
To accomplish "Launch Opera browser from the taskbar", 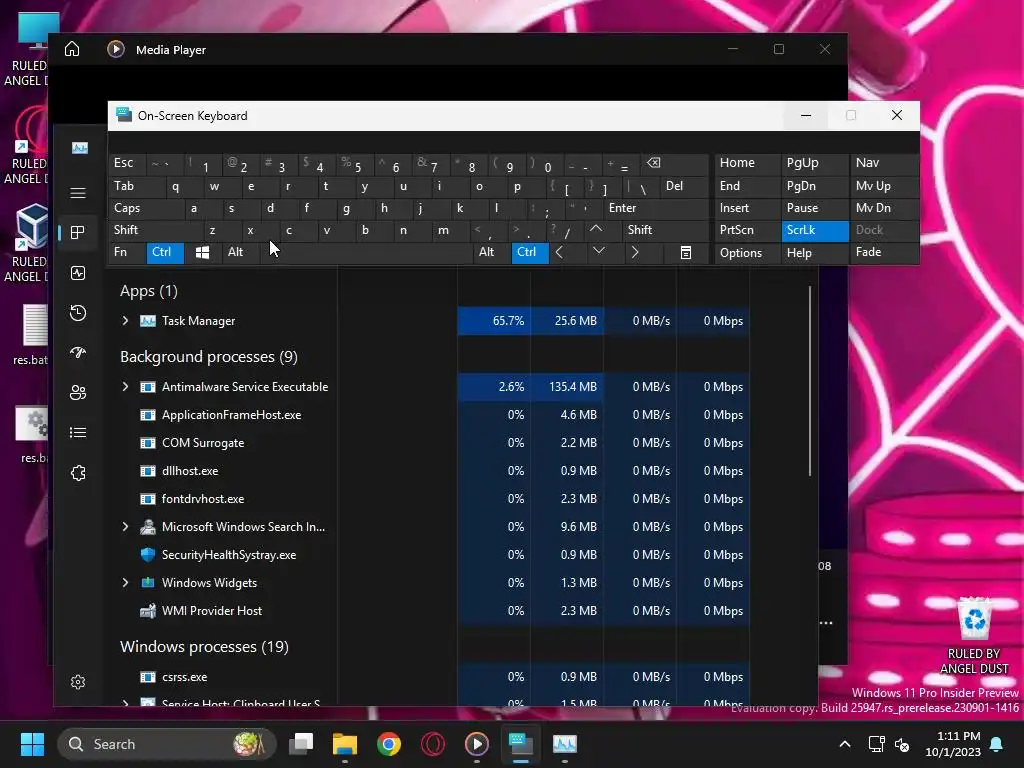I will (x=432, y=744).
